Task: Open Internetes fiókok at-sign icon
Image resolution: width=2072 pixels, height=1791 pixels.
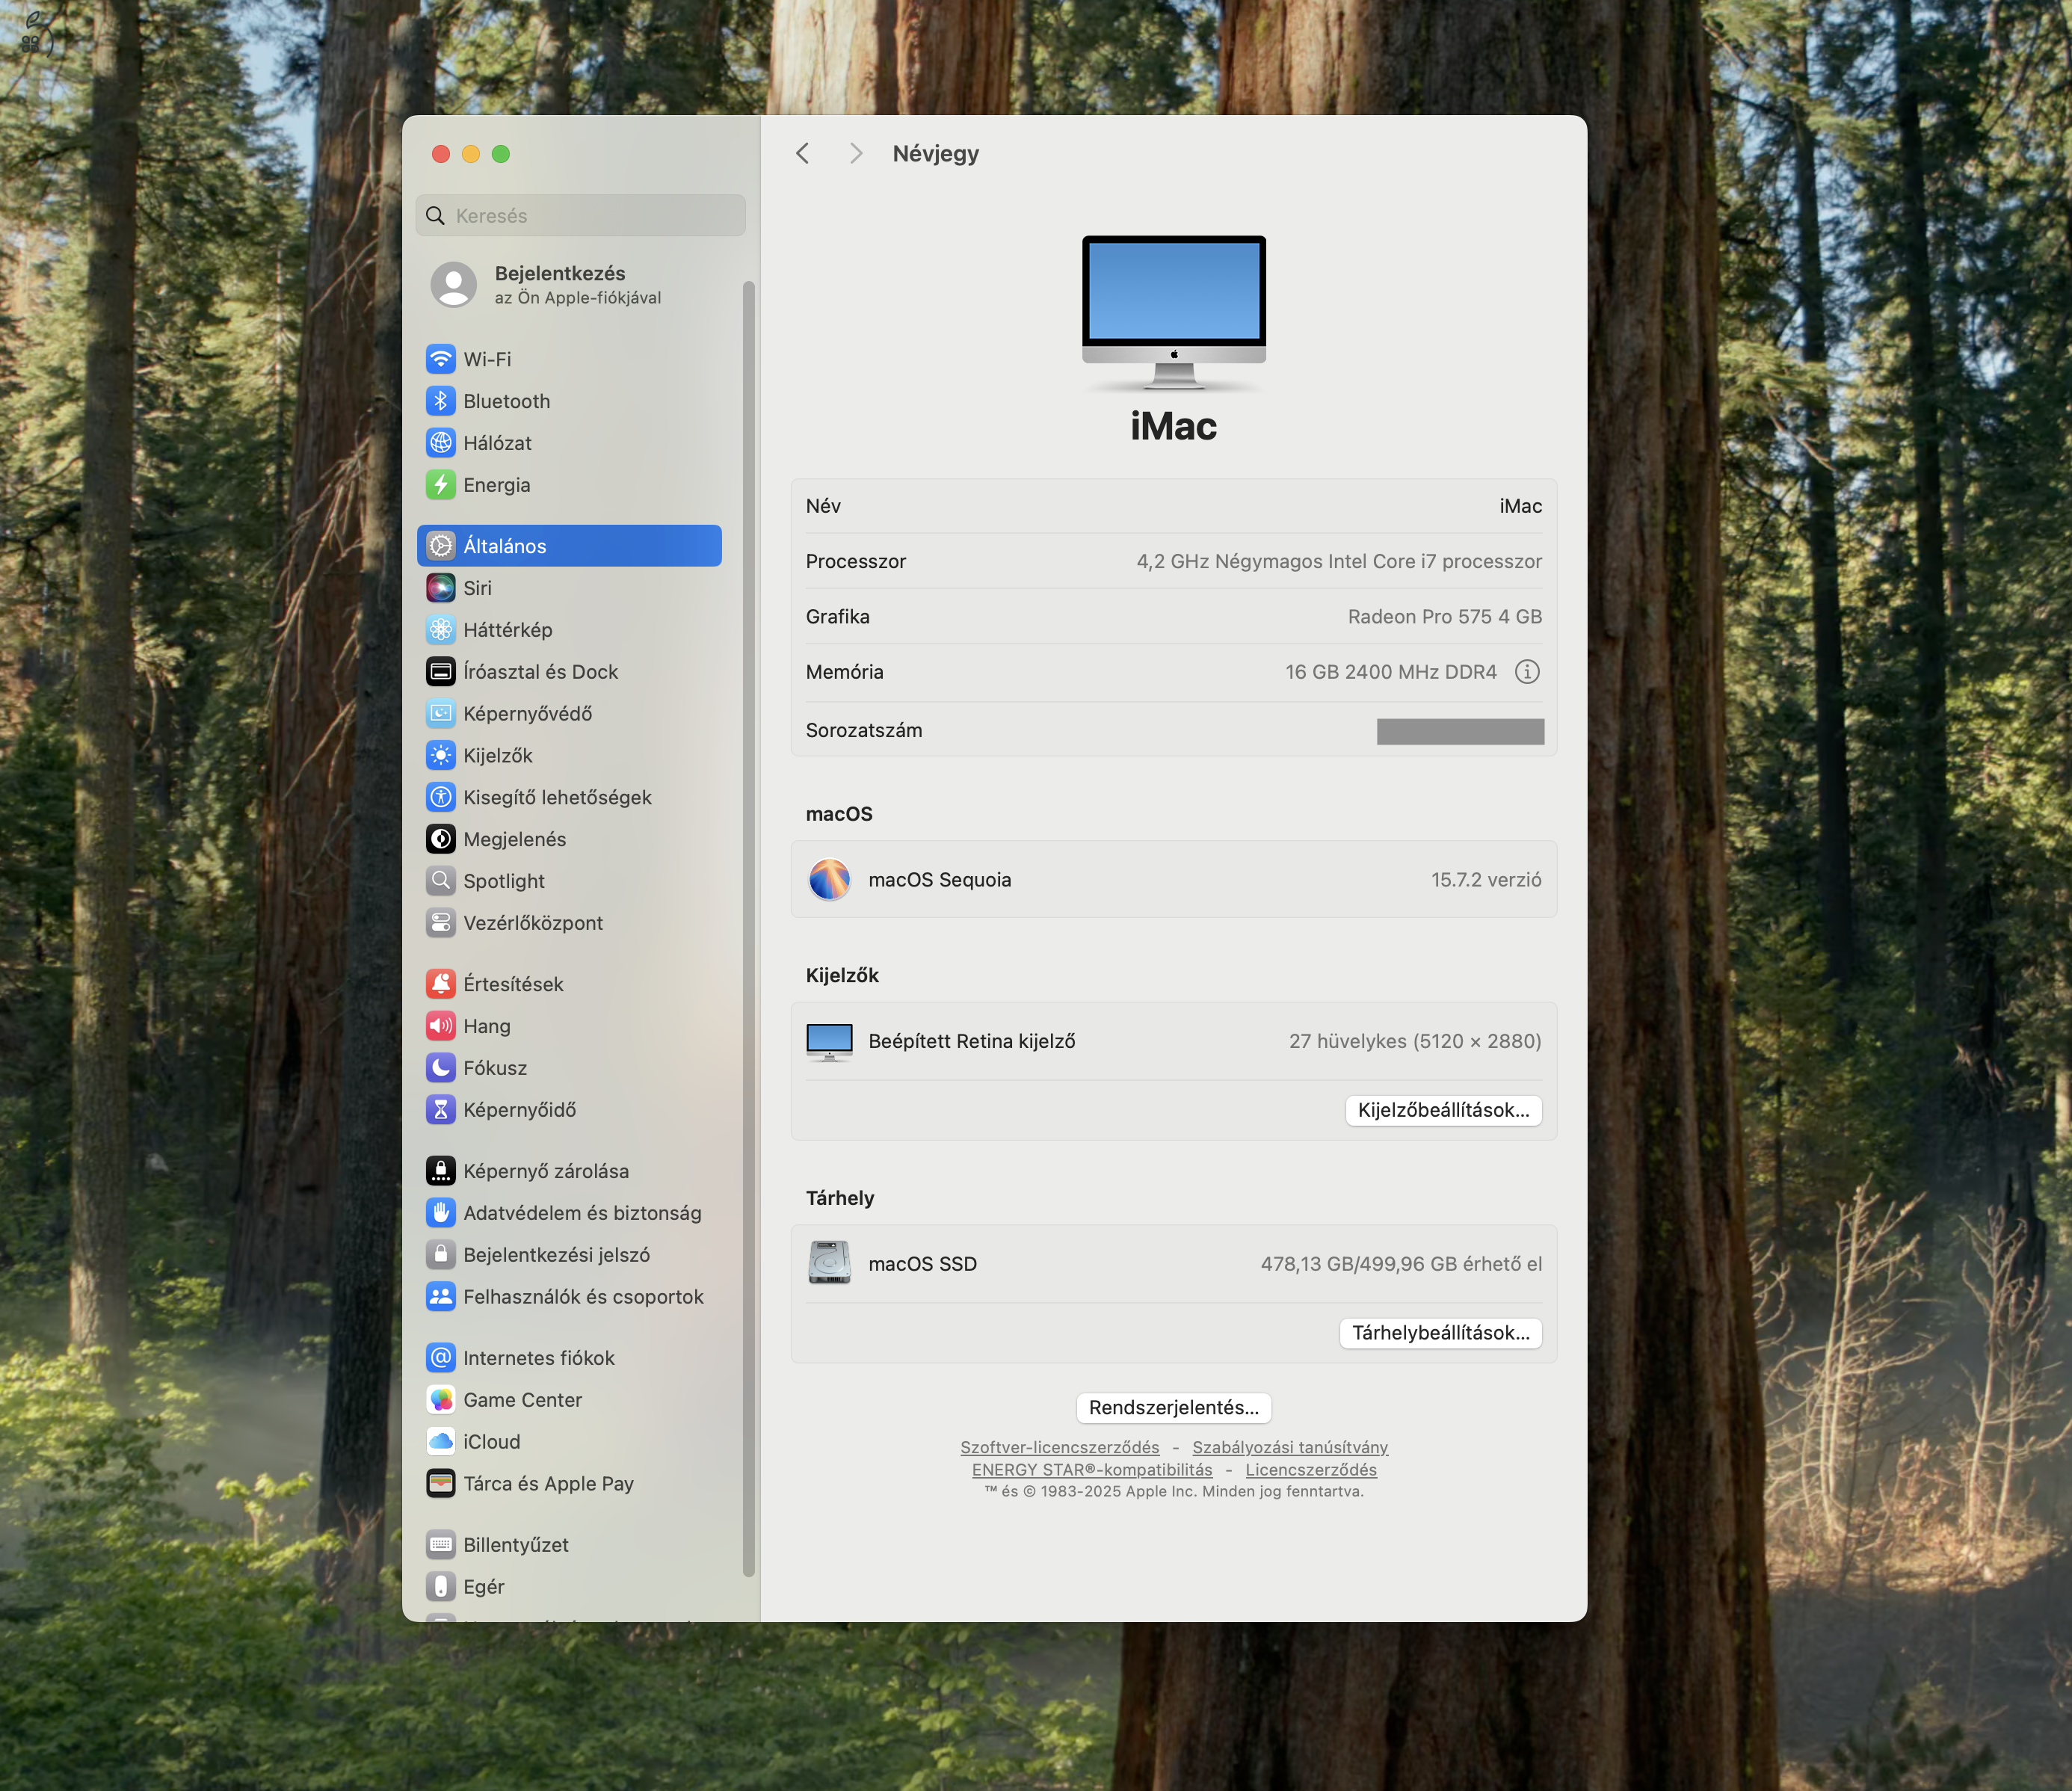Action: 440,1358
